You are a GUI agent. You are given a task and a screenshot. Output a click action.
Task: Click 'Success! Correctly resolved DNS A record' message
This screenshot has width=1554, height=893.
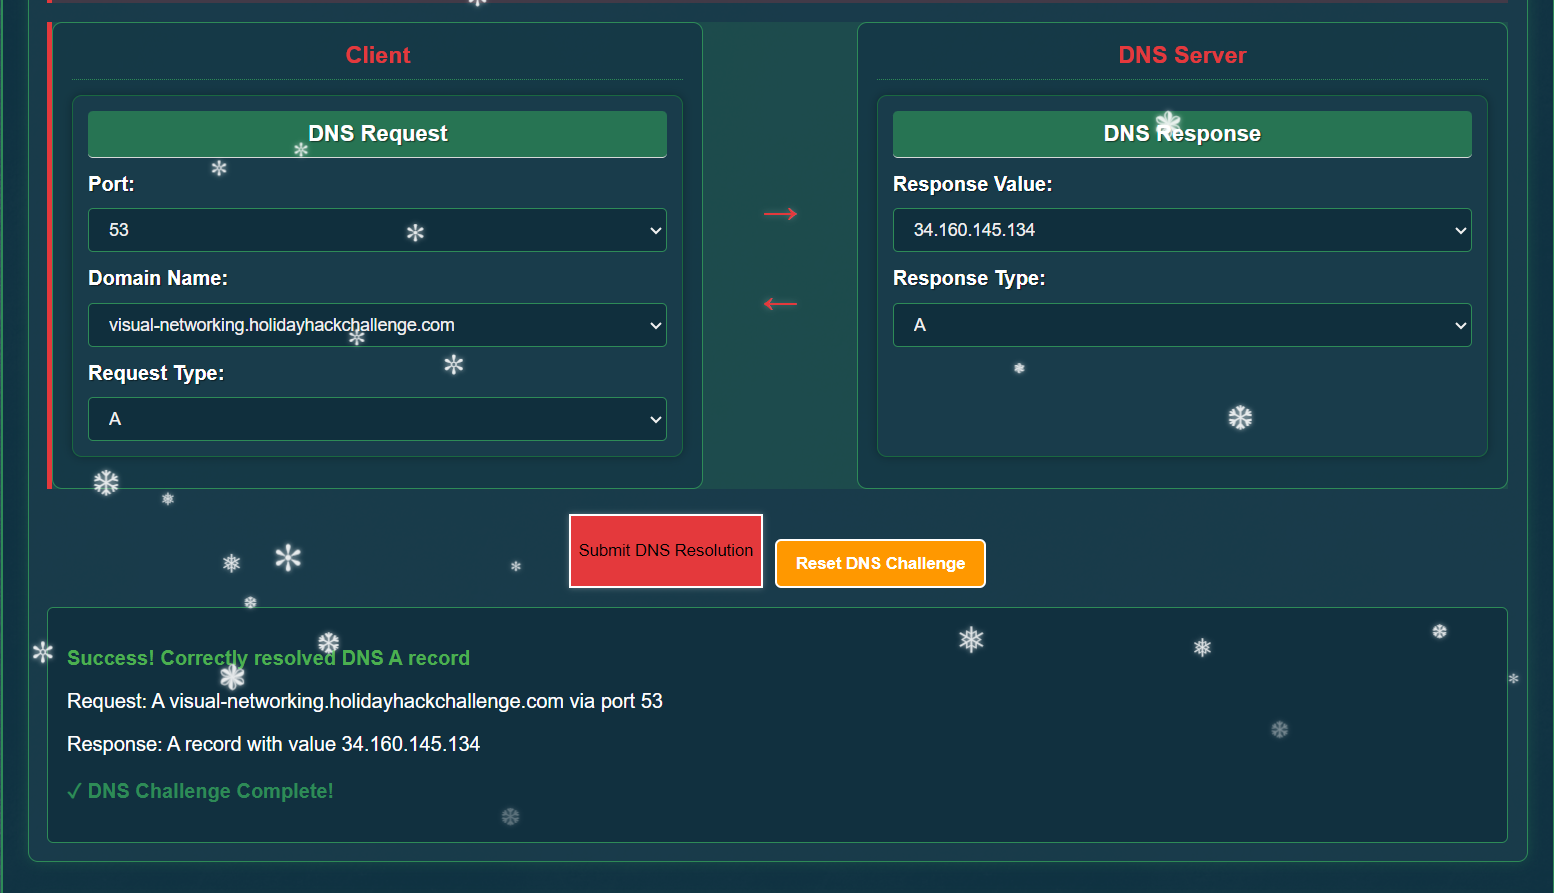pyautogui.click(x=268, y=658)
